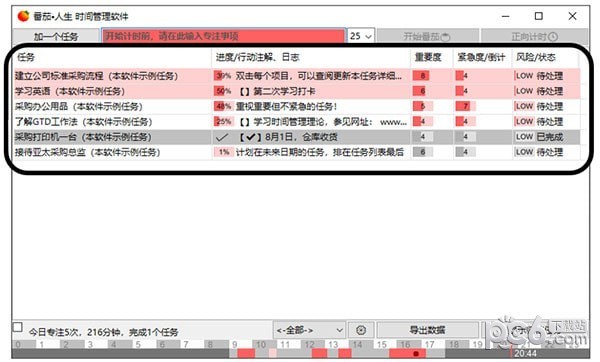Click the checkmark icon in 采购打印机一台 row
The width and height of the screenshot is (600, 362).
click(x=222, y=137)
